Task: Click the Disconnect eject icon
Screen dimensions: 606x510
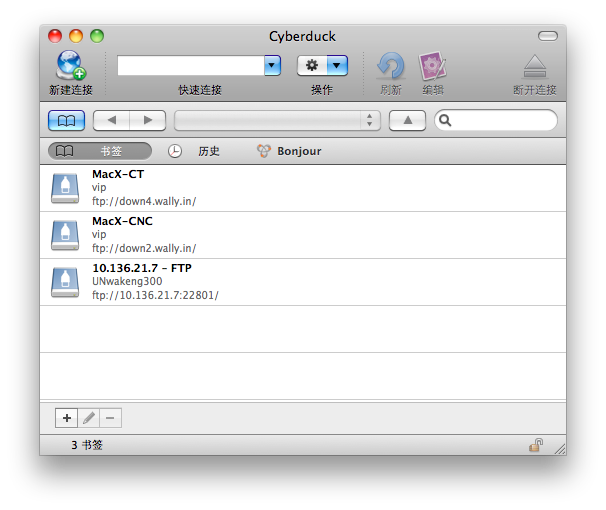Action: 535,66
